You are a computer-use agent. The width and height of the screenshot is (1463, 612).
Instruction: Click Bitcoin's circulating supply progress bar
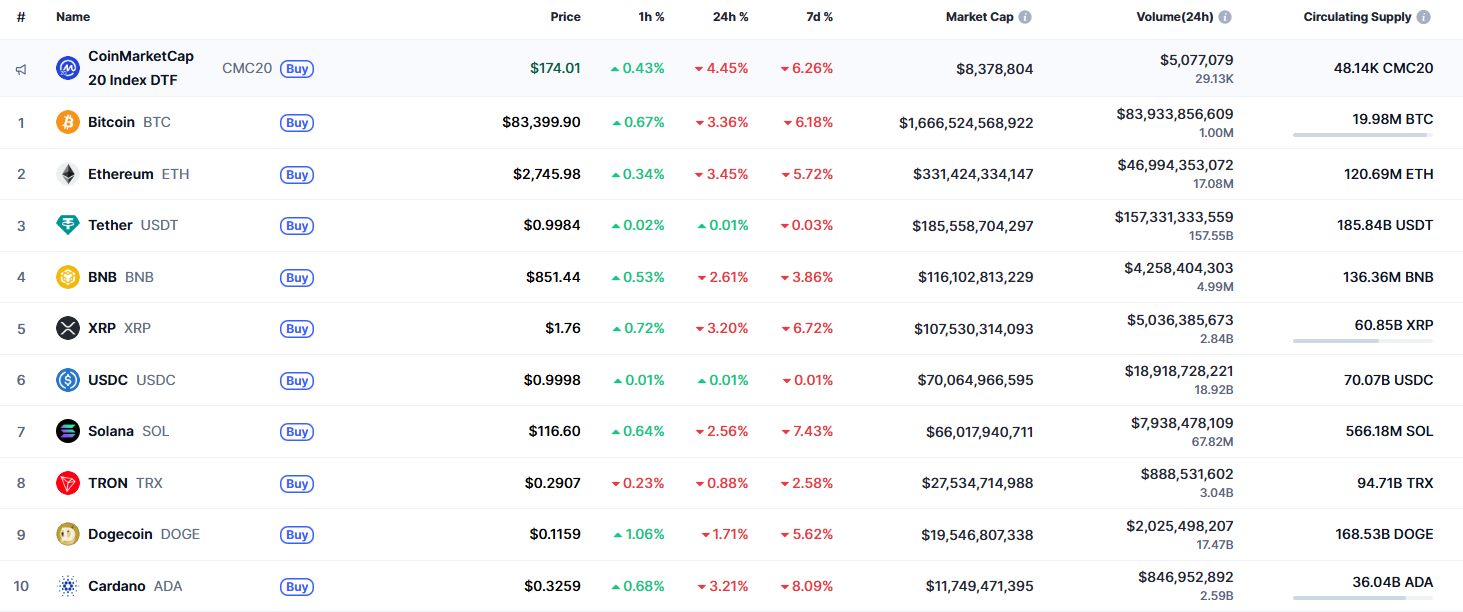coord(1362,135)
